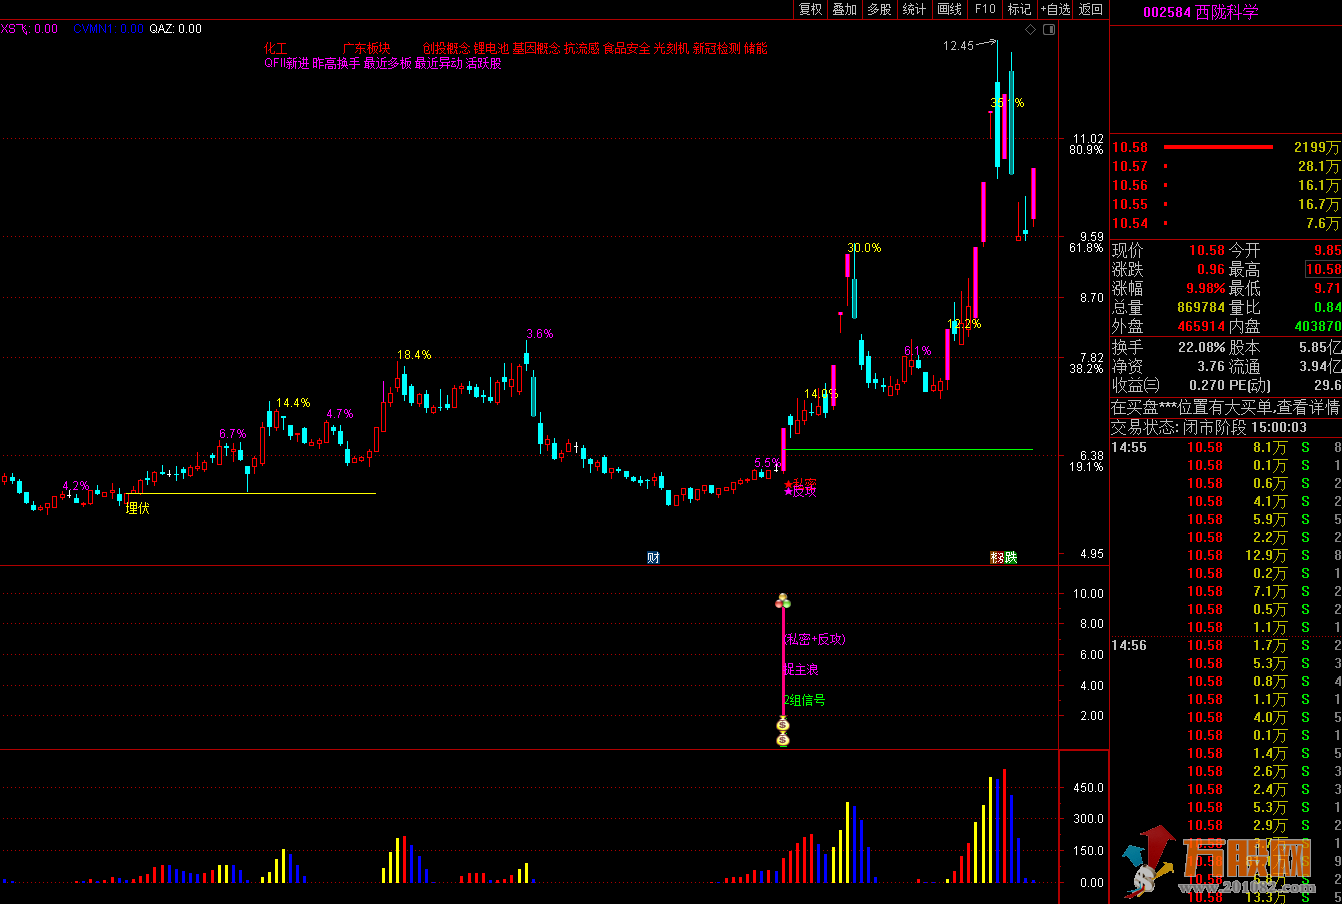Open the 新冠检测 concept tag

pyautogui.click(x=717, y=48)
